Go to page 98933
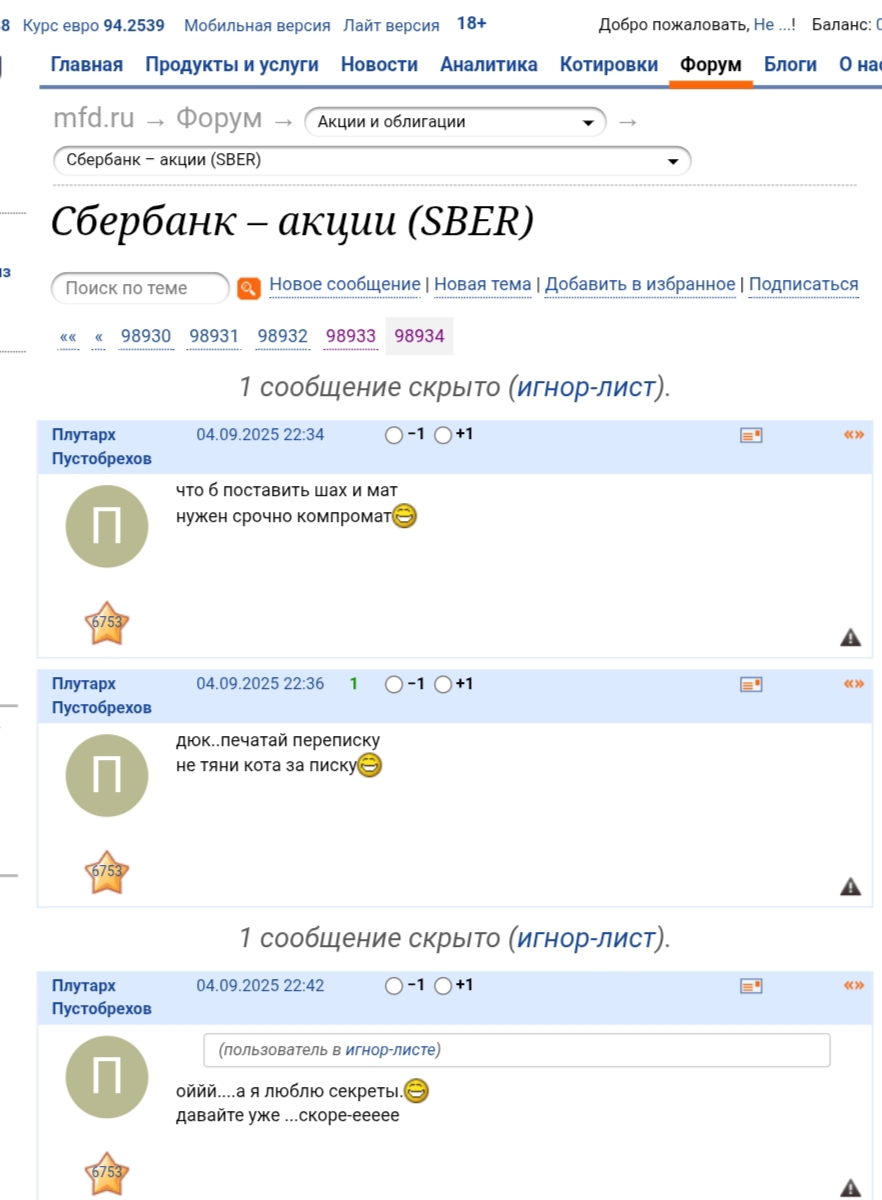The height and width of the screenshot is (1200, 882). pos(350,336)
